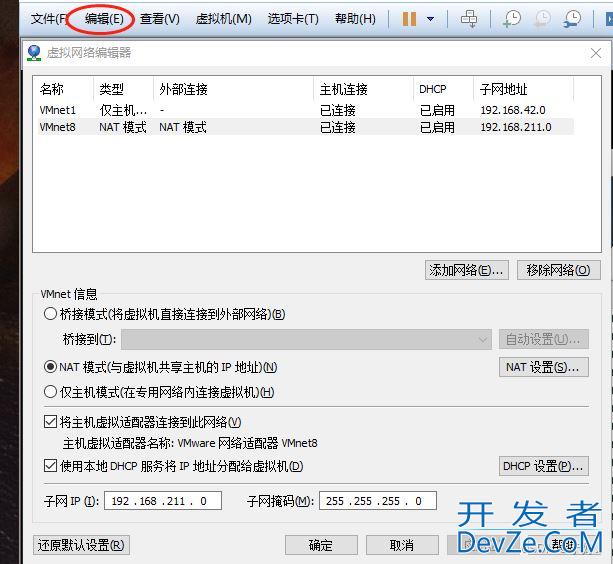
Task: Select the VMnet1 row
Action: tap(306, 110)
